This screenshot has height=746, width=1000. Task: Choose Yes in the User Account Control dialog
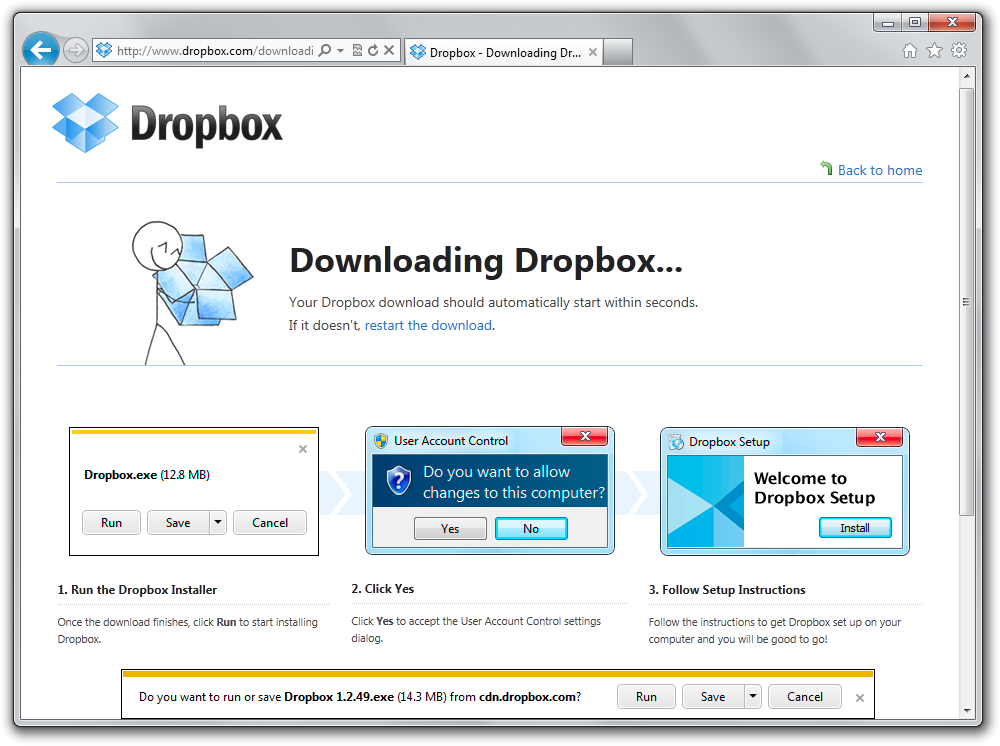[450, 528]
